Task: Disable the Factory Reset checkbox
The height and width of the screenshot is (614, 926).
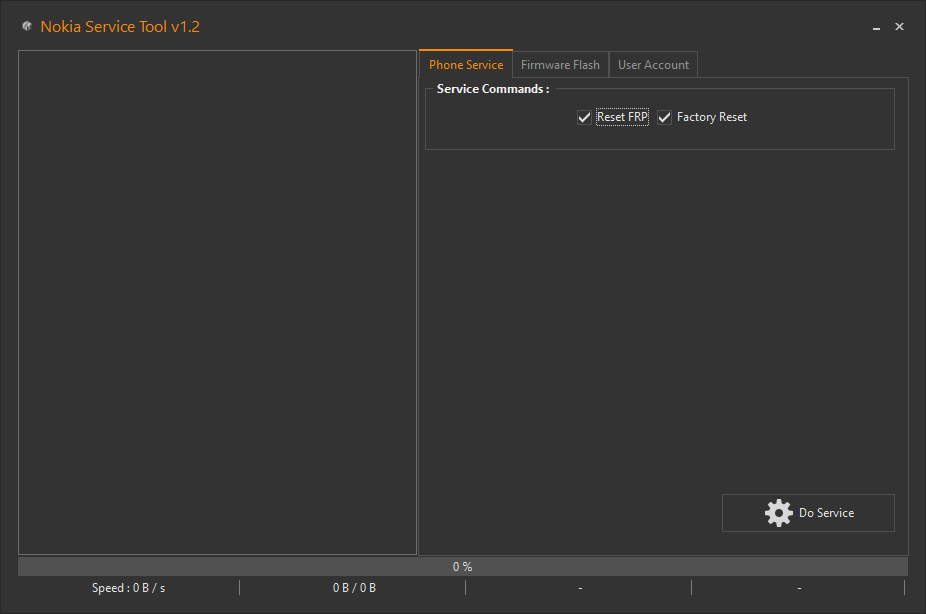Action: pyautogui.click(x=664, y=117)
